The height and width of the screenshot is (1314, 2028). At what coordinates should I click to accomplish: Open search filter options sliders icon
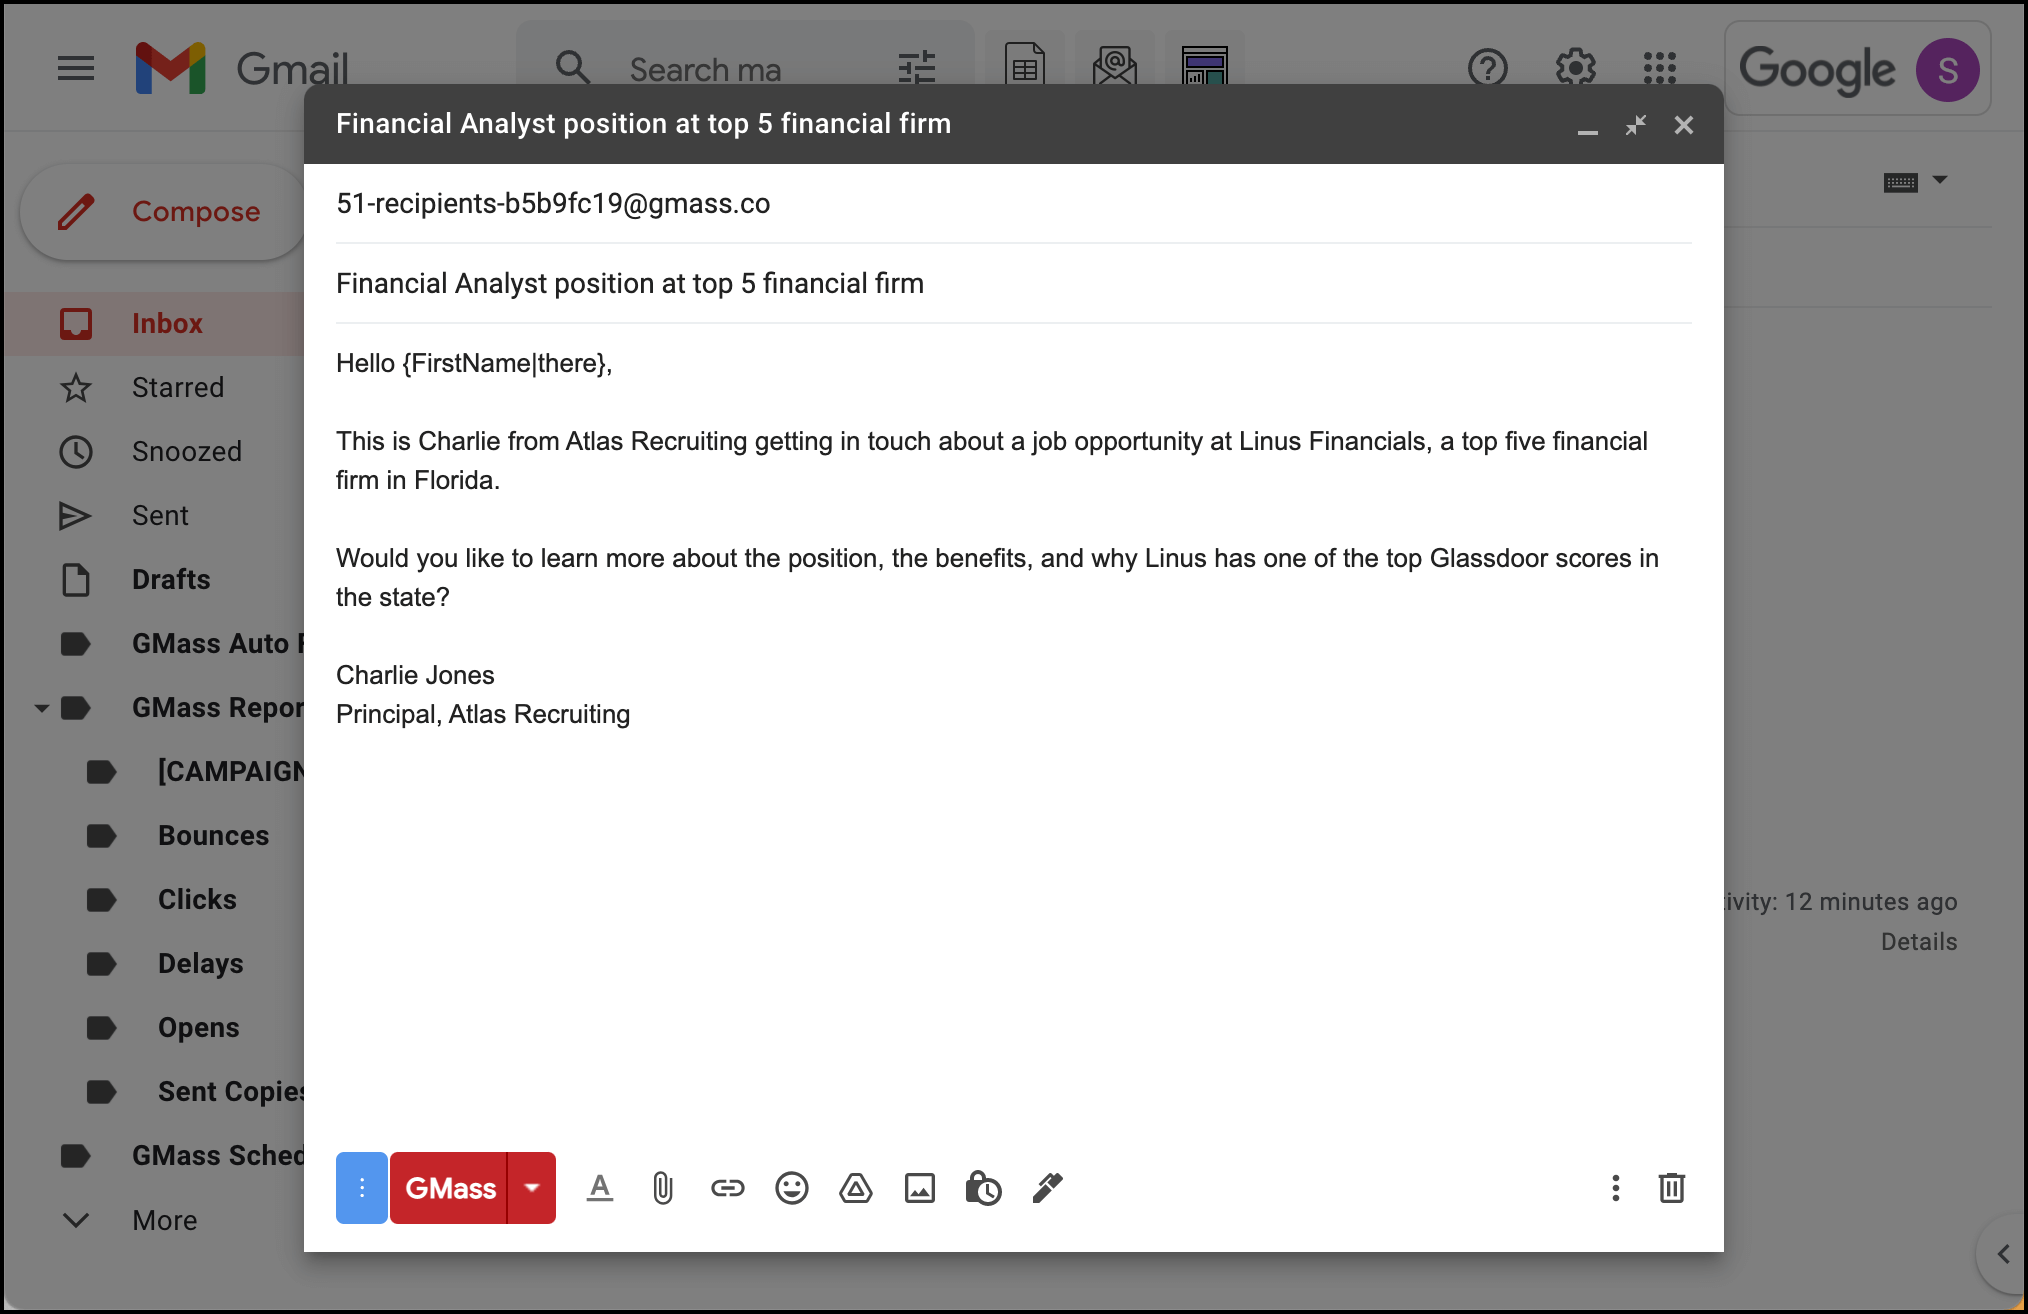pyautogui.click(x=917, y=69)
